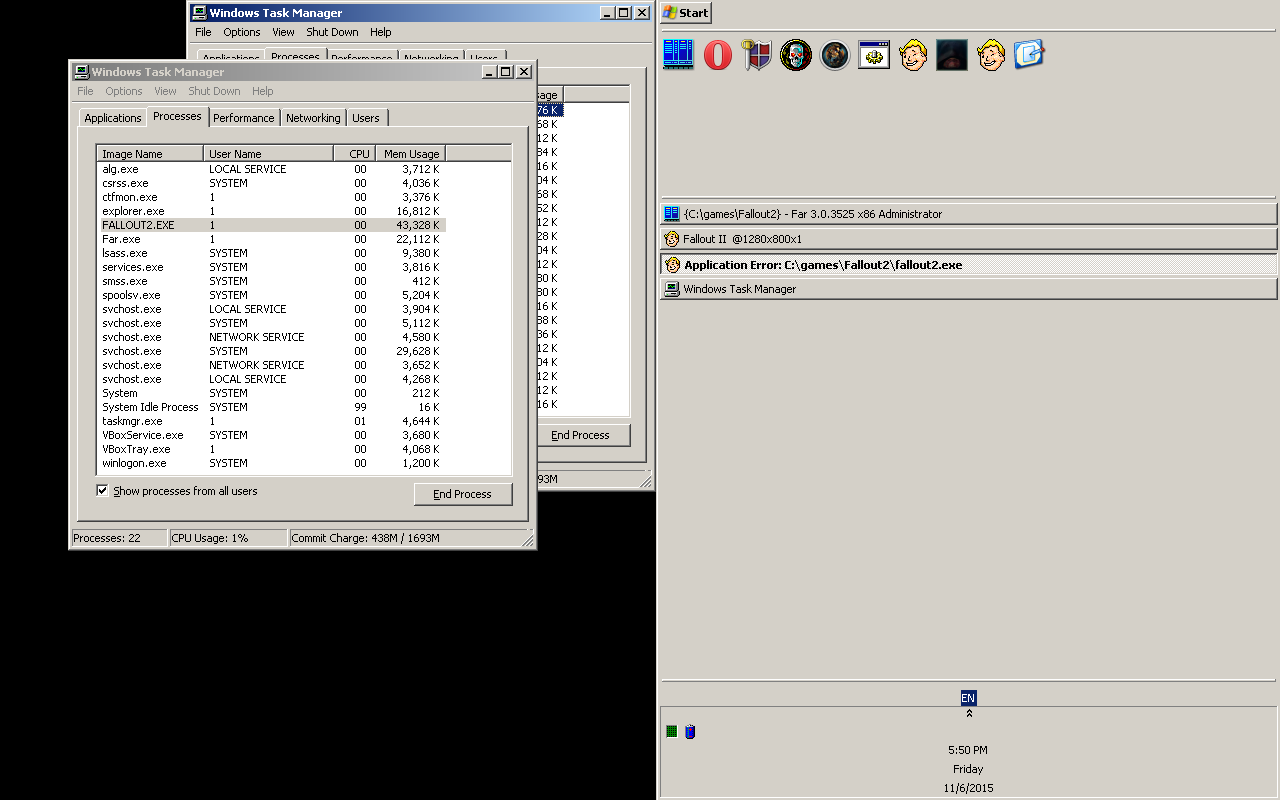1280x800 pixels.
Task: Click the sword and shield quick launch icon
Action: point(757,54)
